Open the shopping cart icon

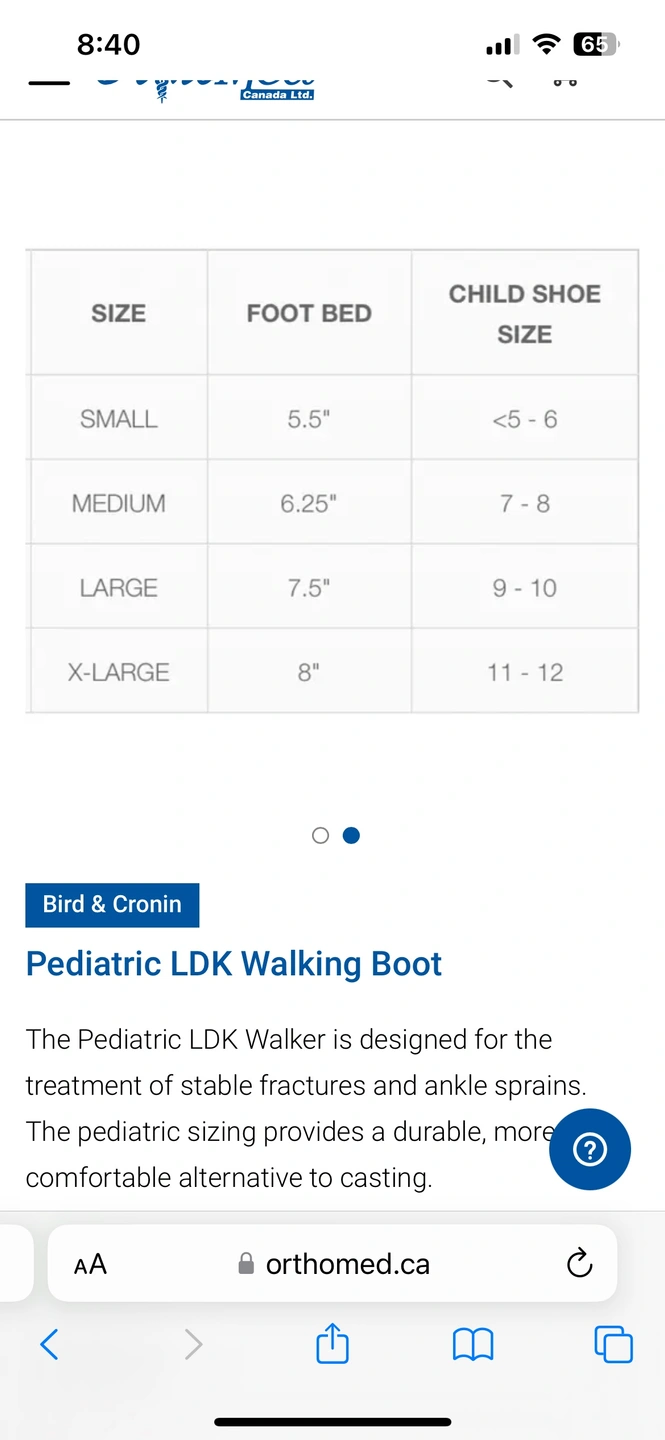[565, 79]
